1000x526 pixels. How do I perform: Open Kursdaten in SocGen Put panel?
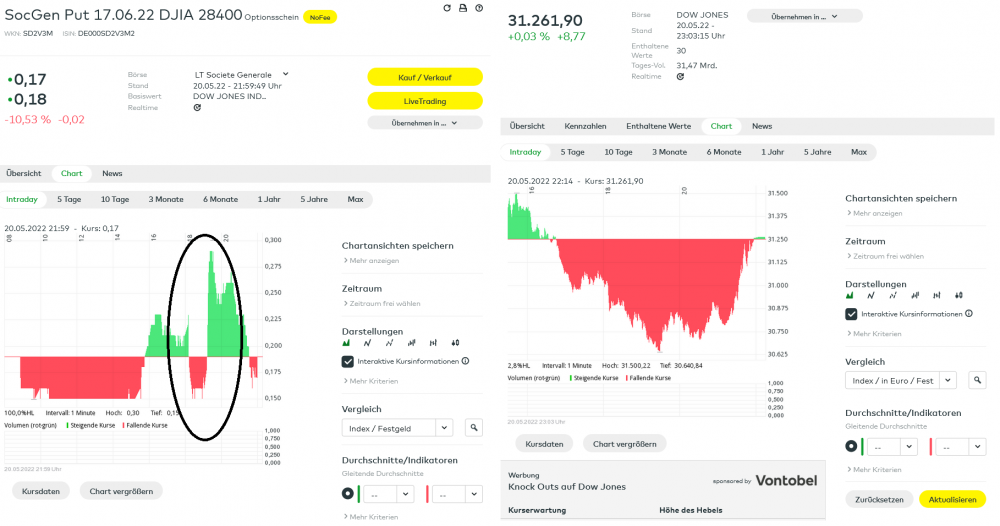coord(41,492)
